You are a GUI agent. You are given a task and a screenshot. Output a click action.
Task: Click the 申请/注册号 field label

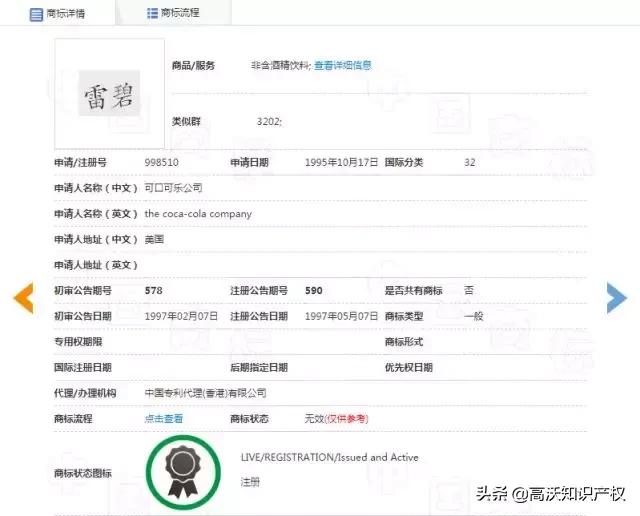(80, 162)
